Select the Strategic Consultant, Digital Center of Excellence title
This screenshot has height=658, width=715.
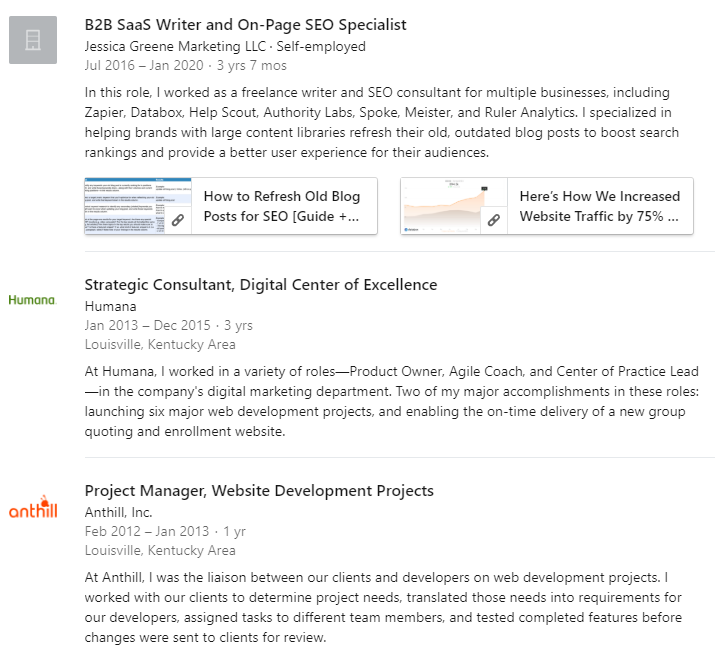point(260,285)
